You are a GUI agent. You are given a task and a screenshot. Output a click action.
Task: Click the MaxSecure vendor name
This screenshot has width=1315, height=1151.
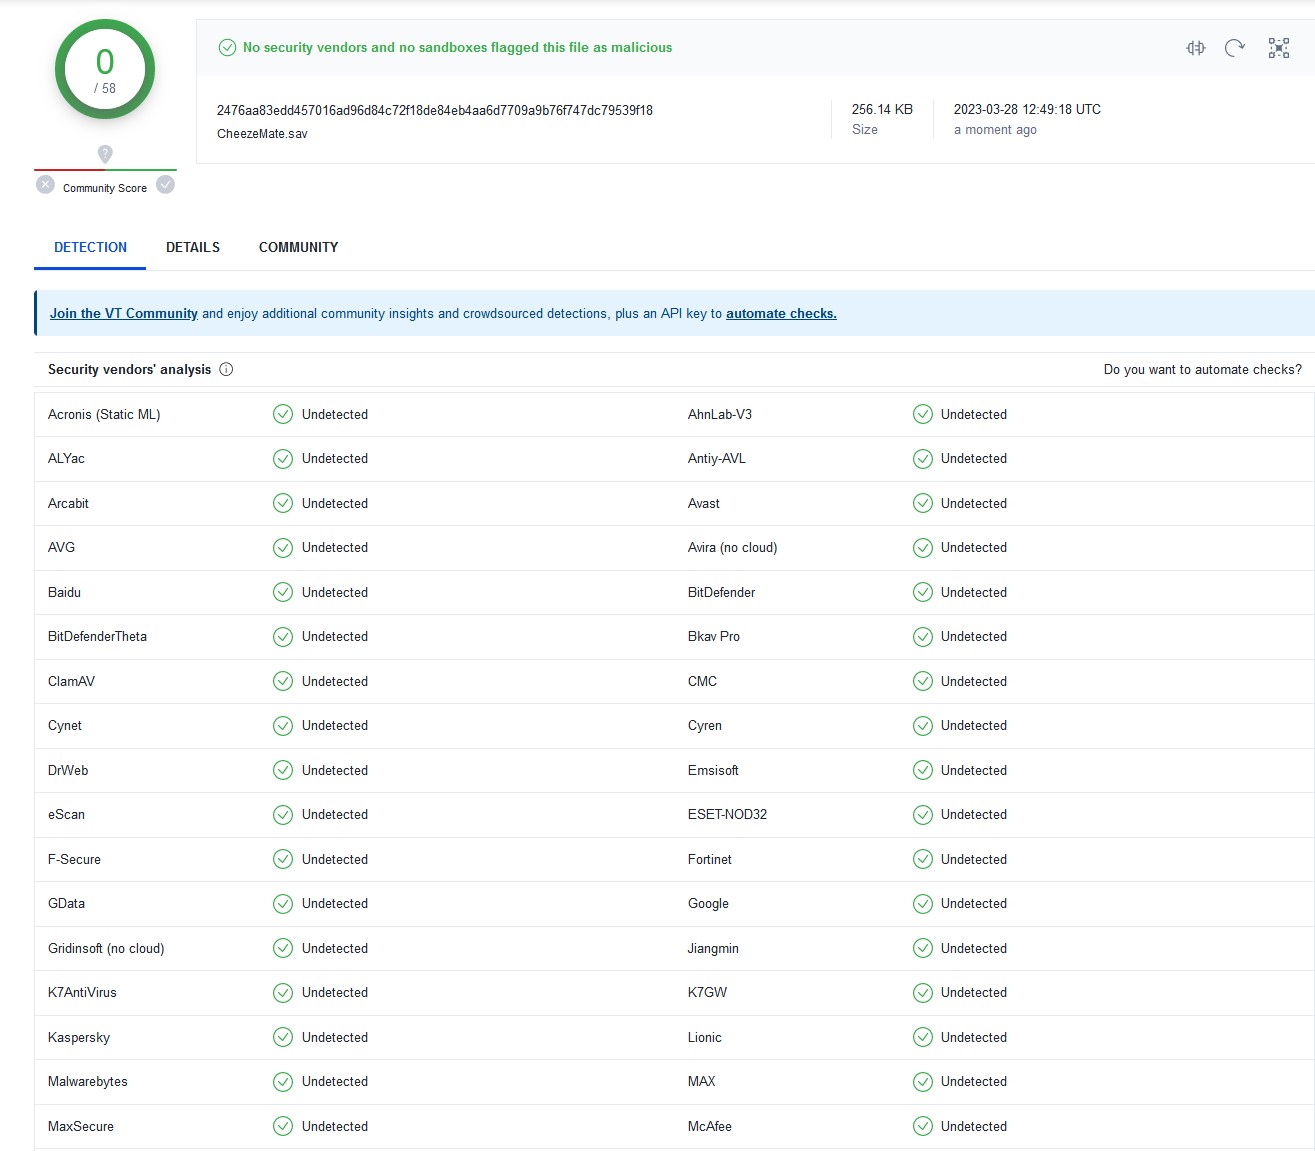81,1126
